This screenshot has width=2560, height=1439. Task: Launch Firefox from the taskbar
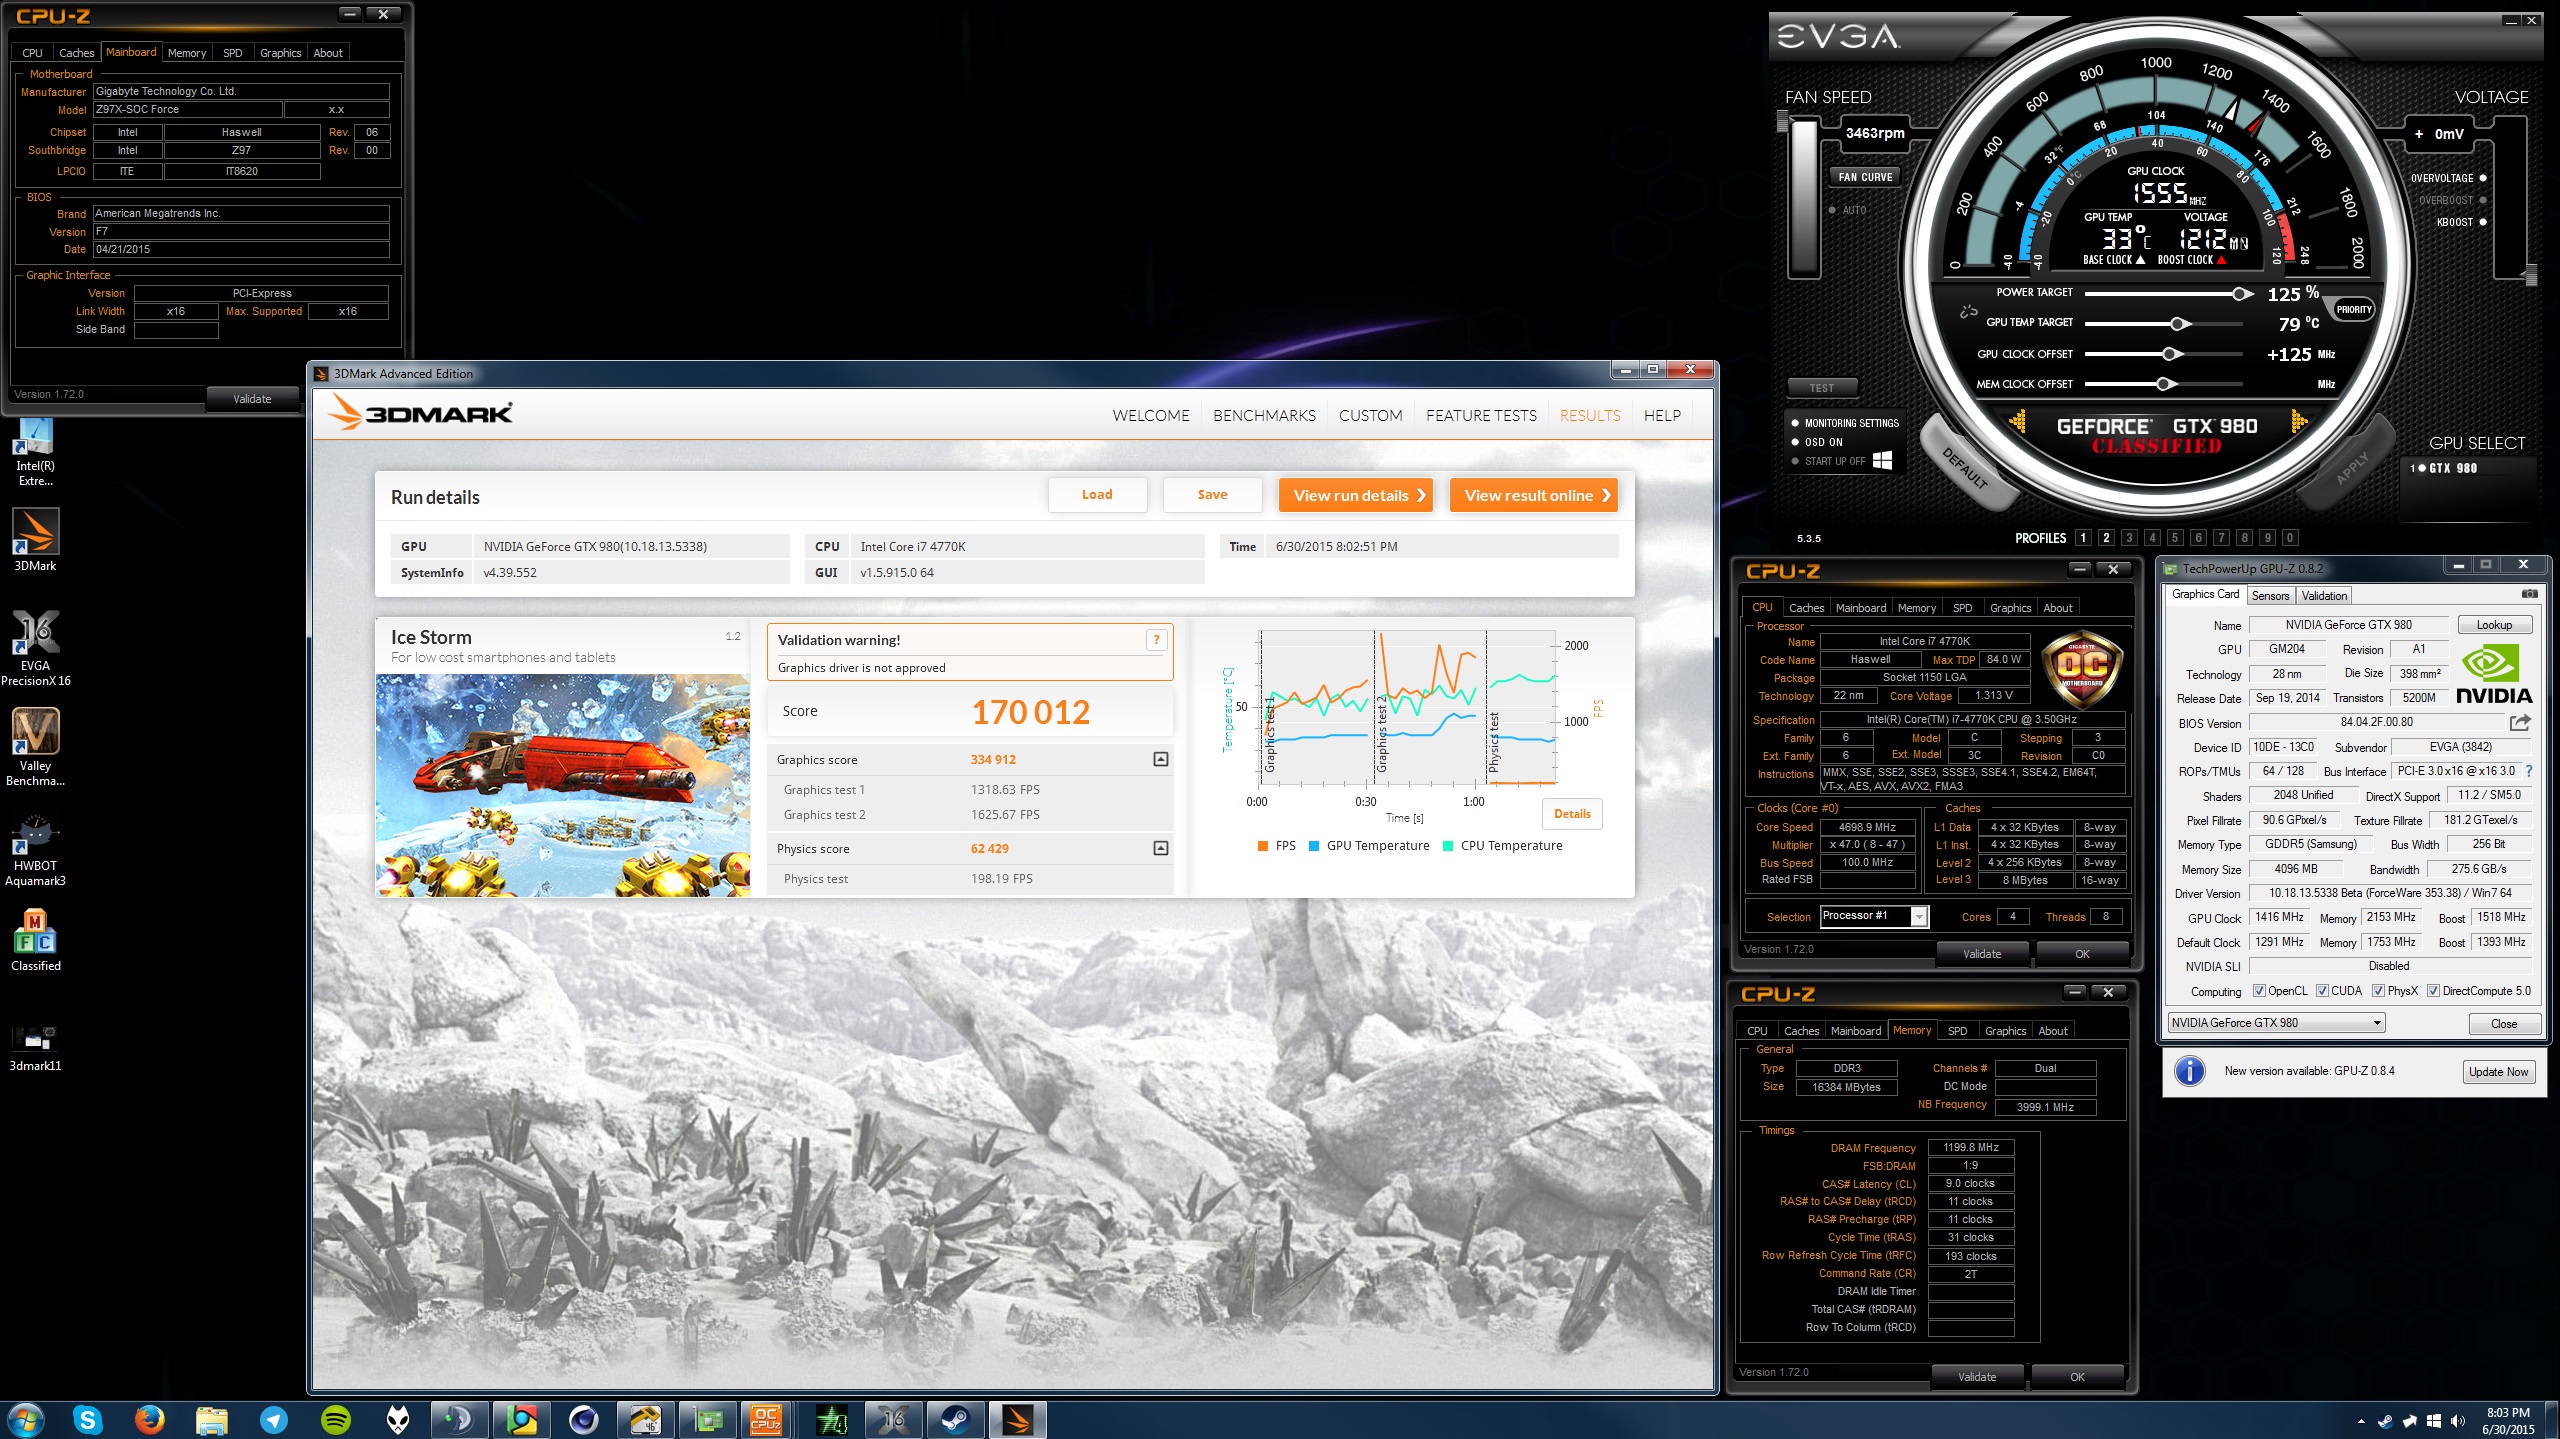(150, 1419)
